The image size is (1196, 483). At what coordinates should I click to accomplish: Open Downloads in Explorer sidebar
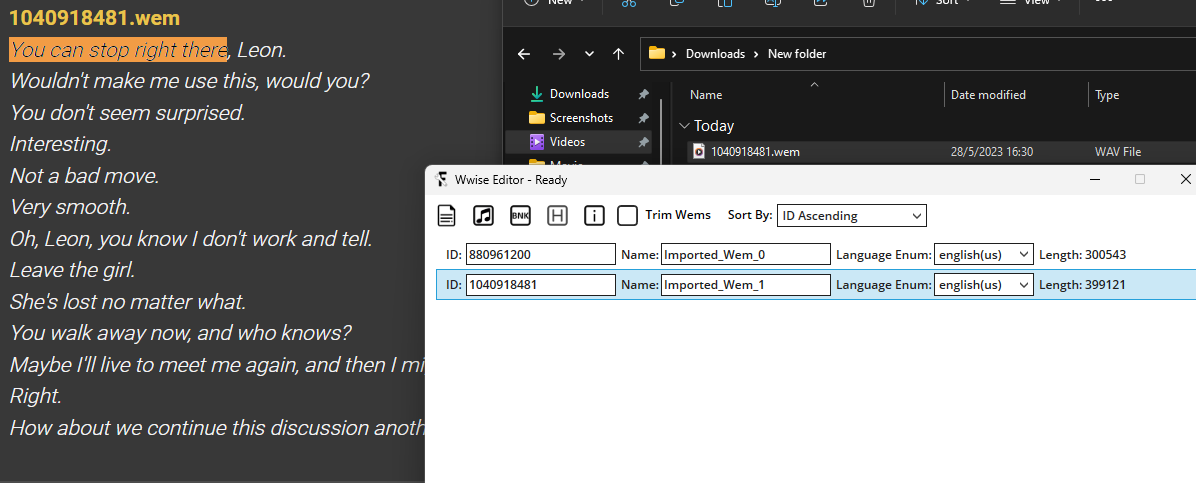pos(579,94)
